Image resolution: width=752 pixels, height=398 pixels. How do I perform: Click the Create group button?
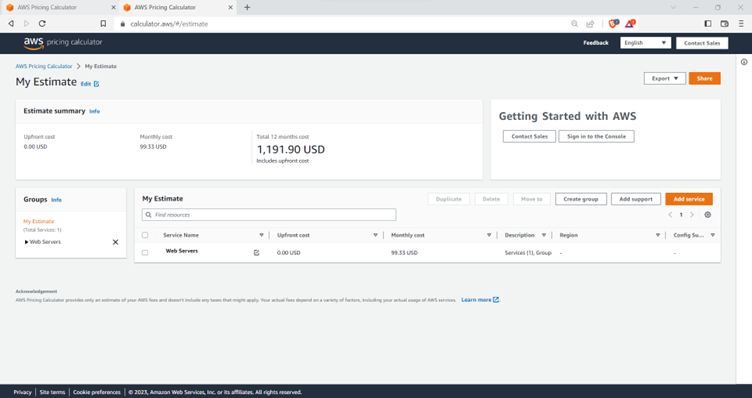click(581, 199)
